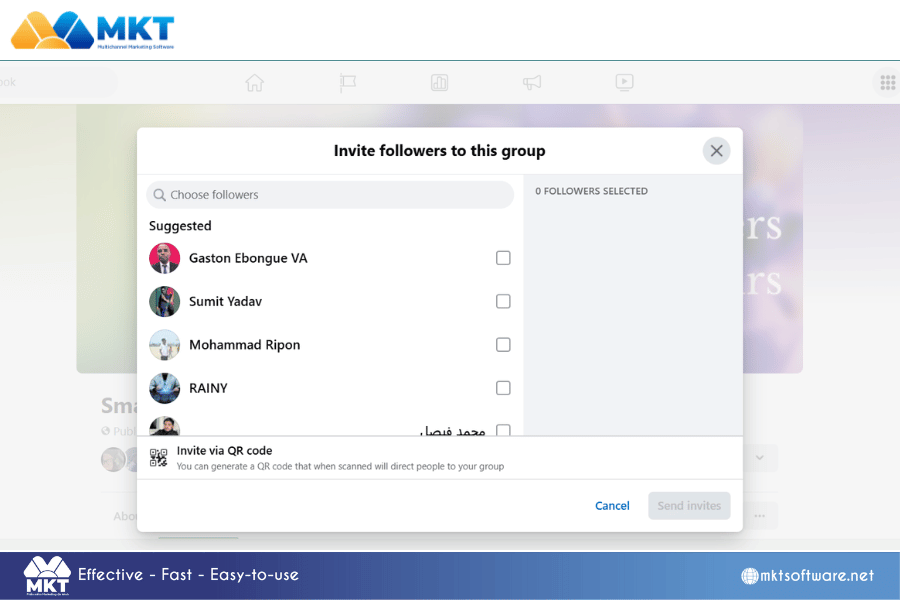The image size is (900, 600).
Task: Click the MKT logo in footer banner
Action: (x=47, y=575)
